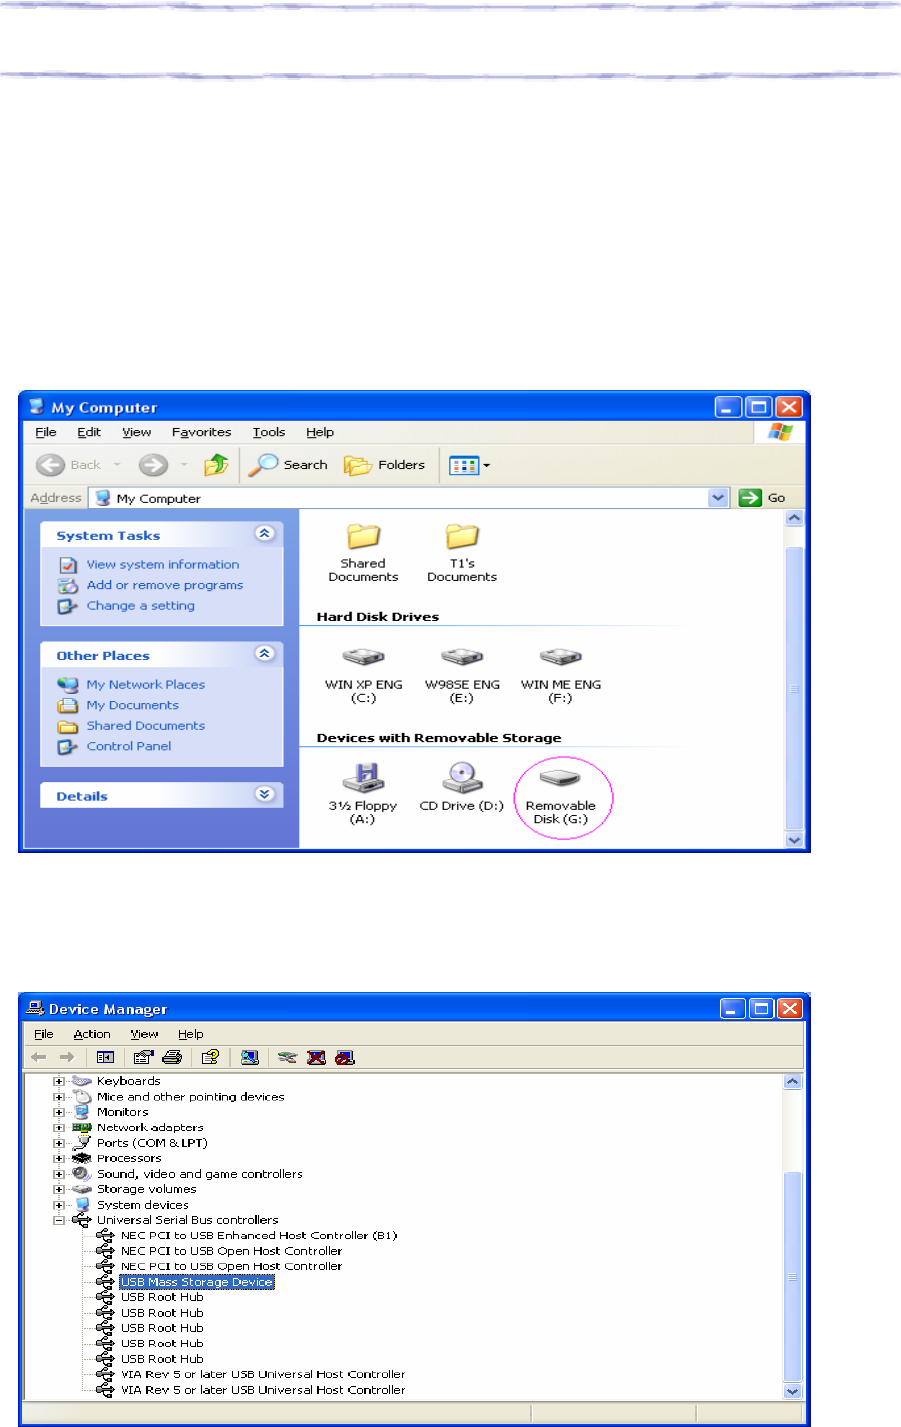Select the T1's Documents folder

click(462, 552)
